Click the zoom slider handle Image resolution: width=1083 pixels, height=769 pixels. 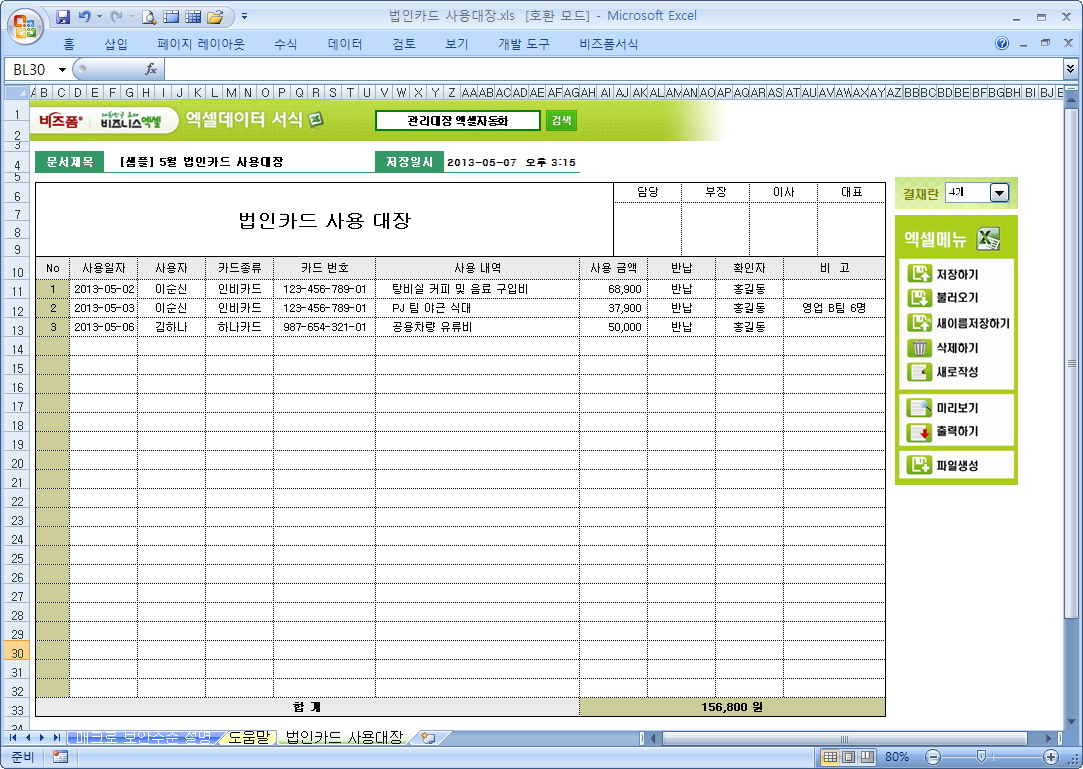[x=981, y=757]
